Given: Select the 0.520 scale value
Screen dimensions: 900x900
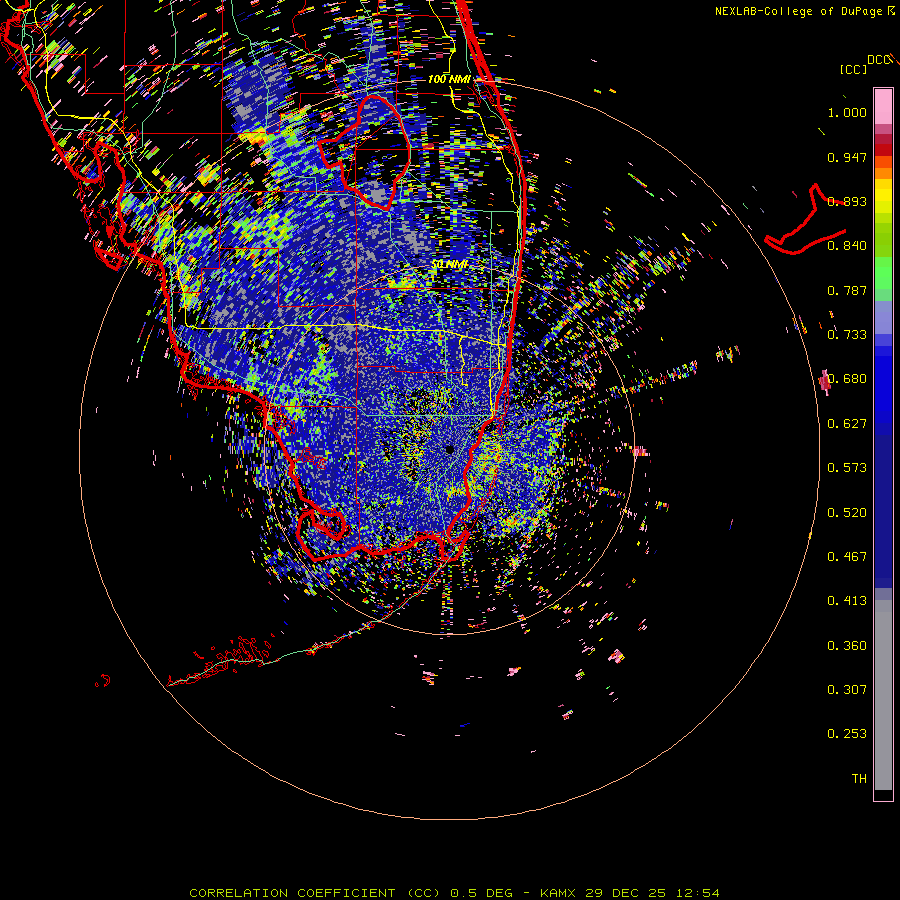Looking at the screenshot, I should point(847,513).
